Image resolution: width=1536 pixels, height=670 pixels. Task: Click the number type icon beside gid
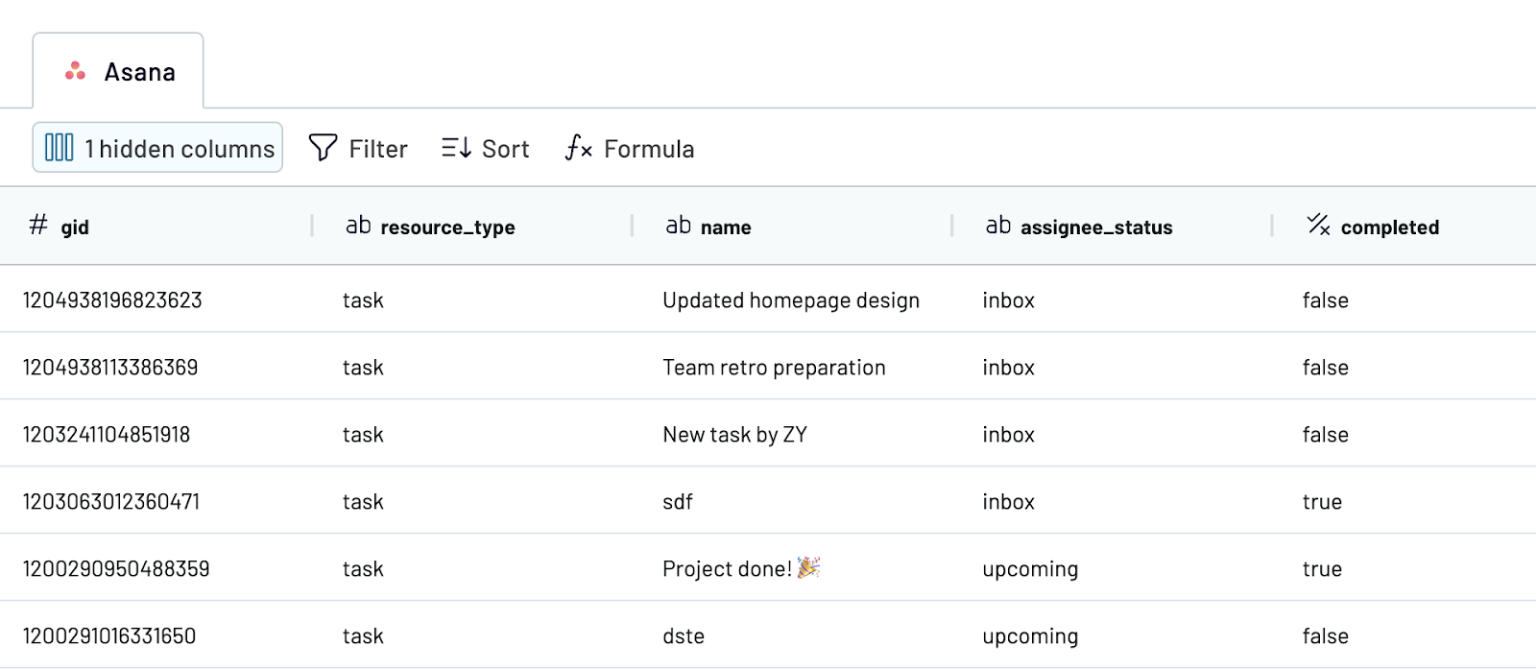click(37, 226)
